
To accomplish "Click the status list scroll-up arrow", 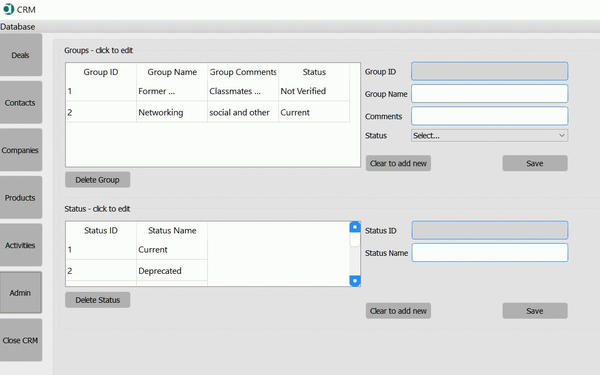I will [355, 227].
